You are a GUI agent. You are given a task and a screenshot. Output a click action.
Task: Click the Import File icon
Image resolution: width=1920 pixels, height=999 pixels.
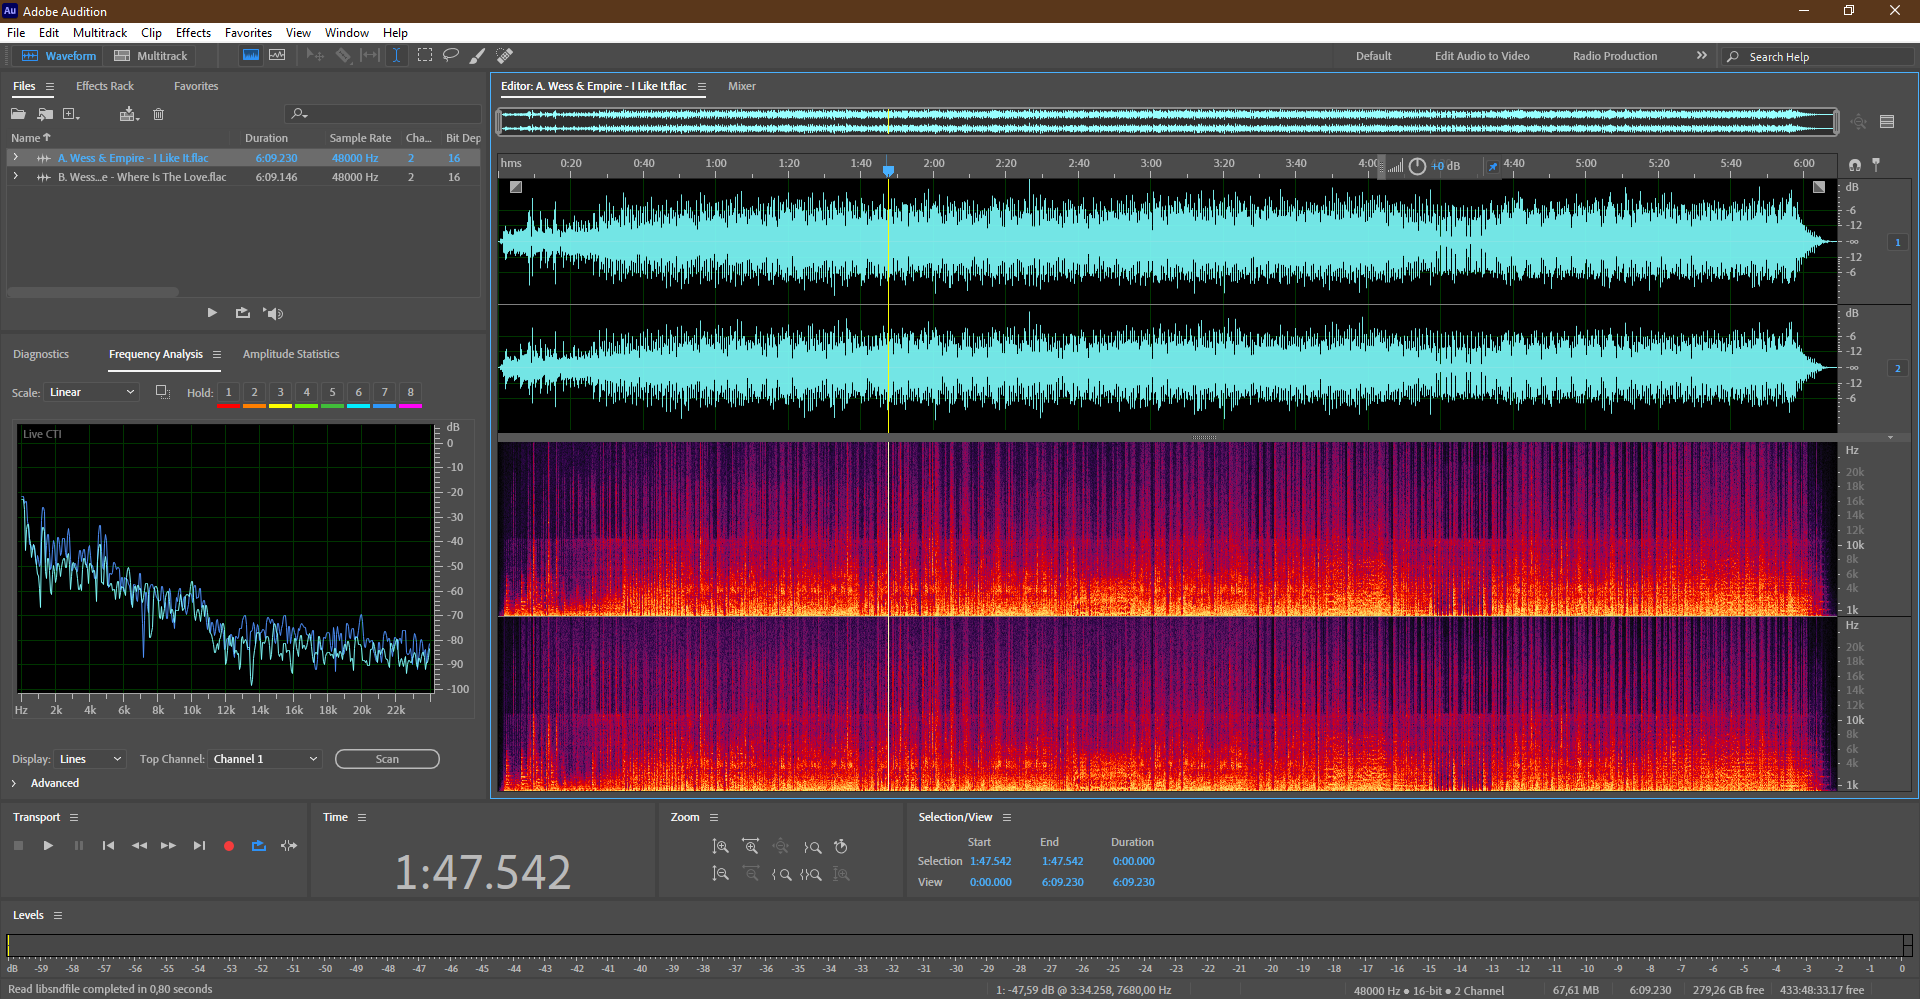coord(45,114)
